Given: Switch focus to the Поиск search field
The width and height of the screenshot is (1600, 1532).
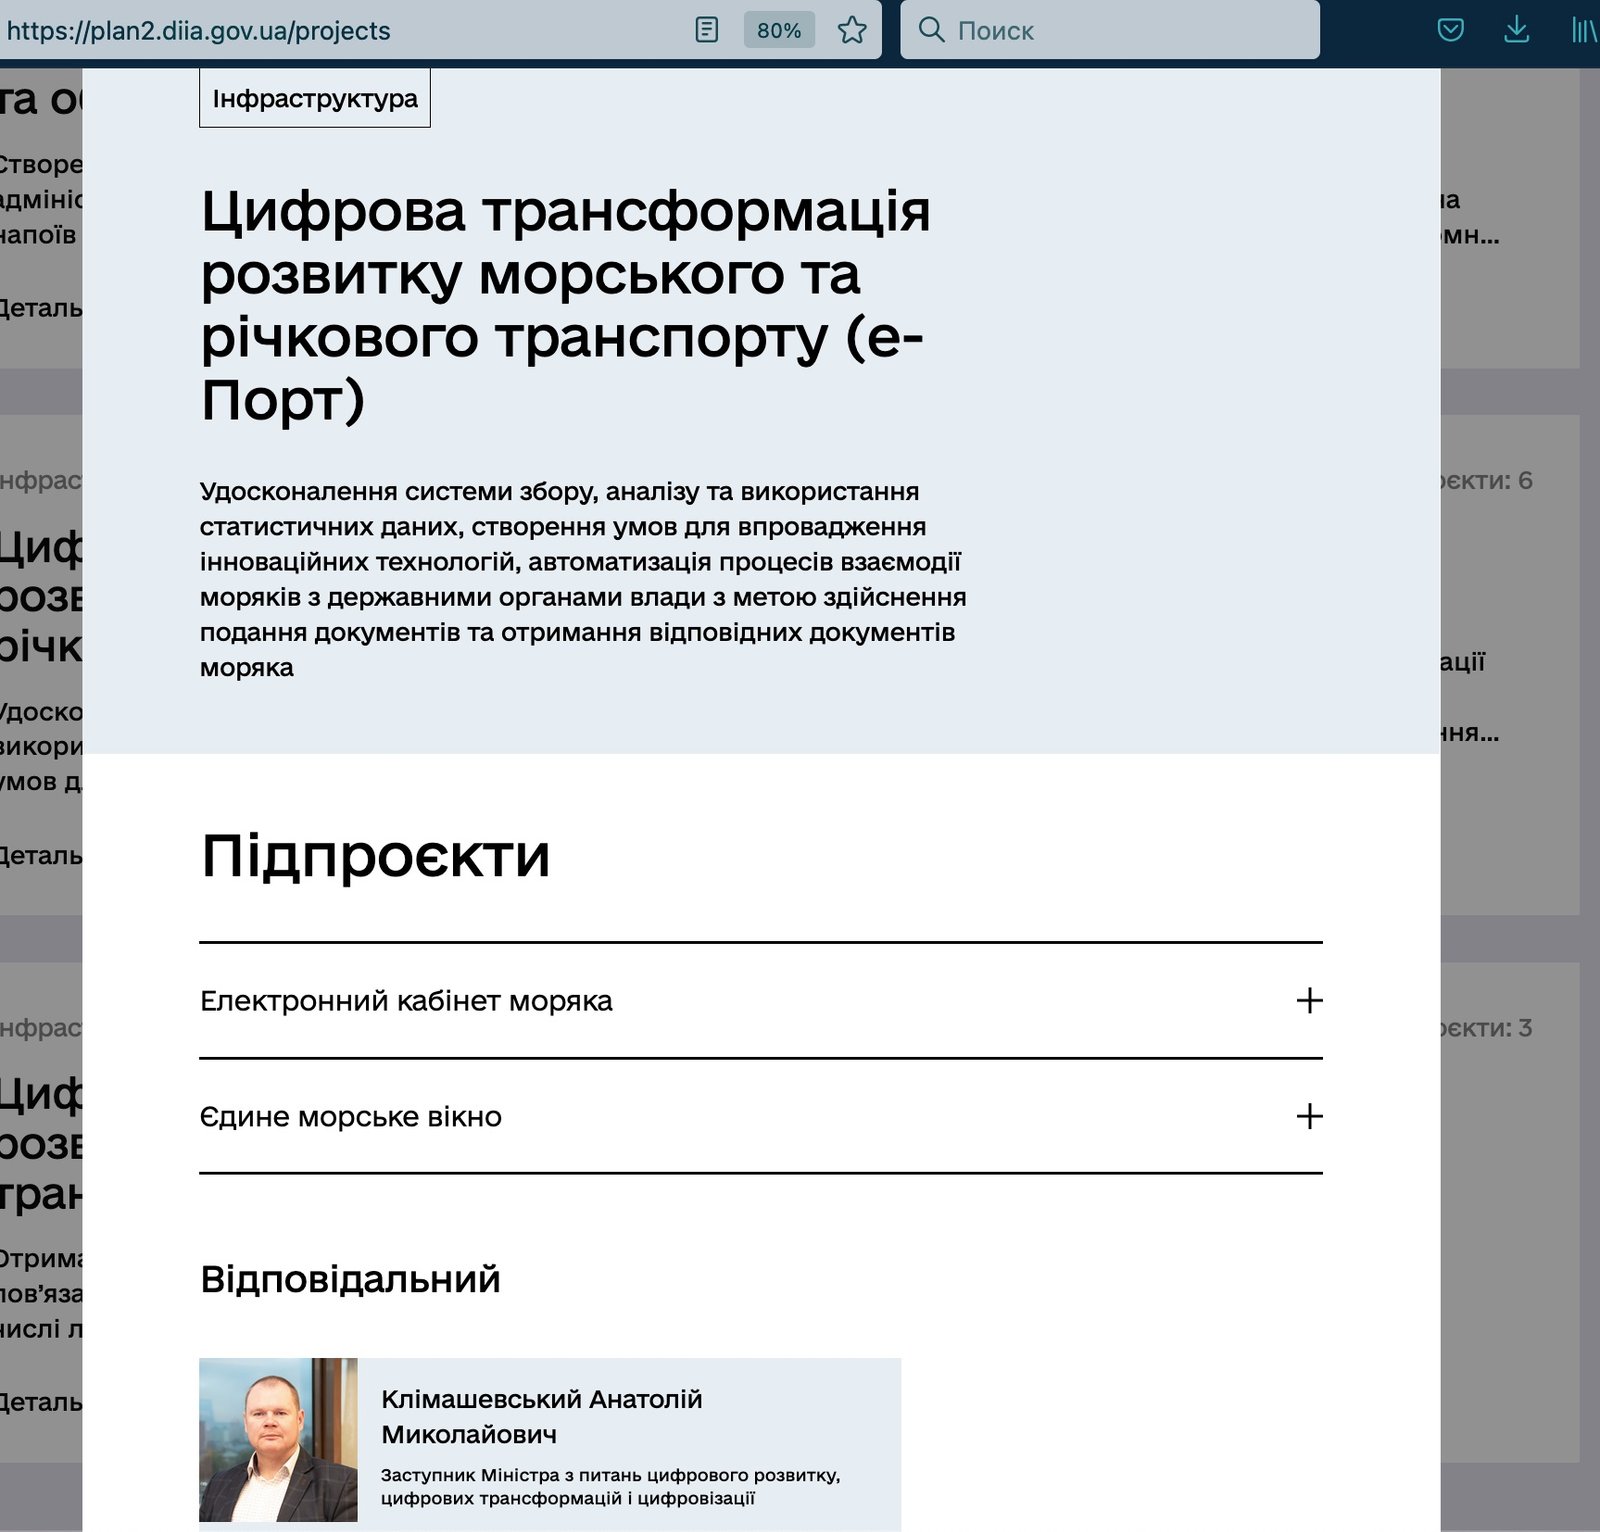Looking at the screenshot, I should tap(1050, 31).
